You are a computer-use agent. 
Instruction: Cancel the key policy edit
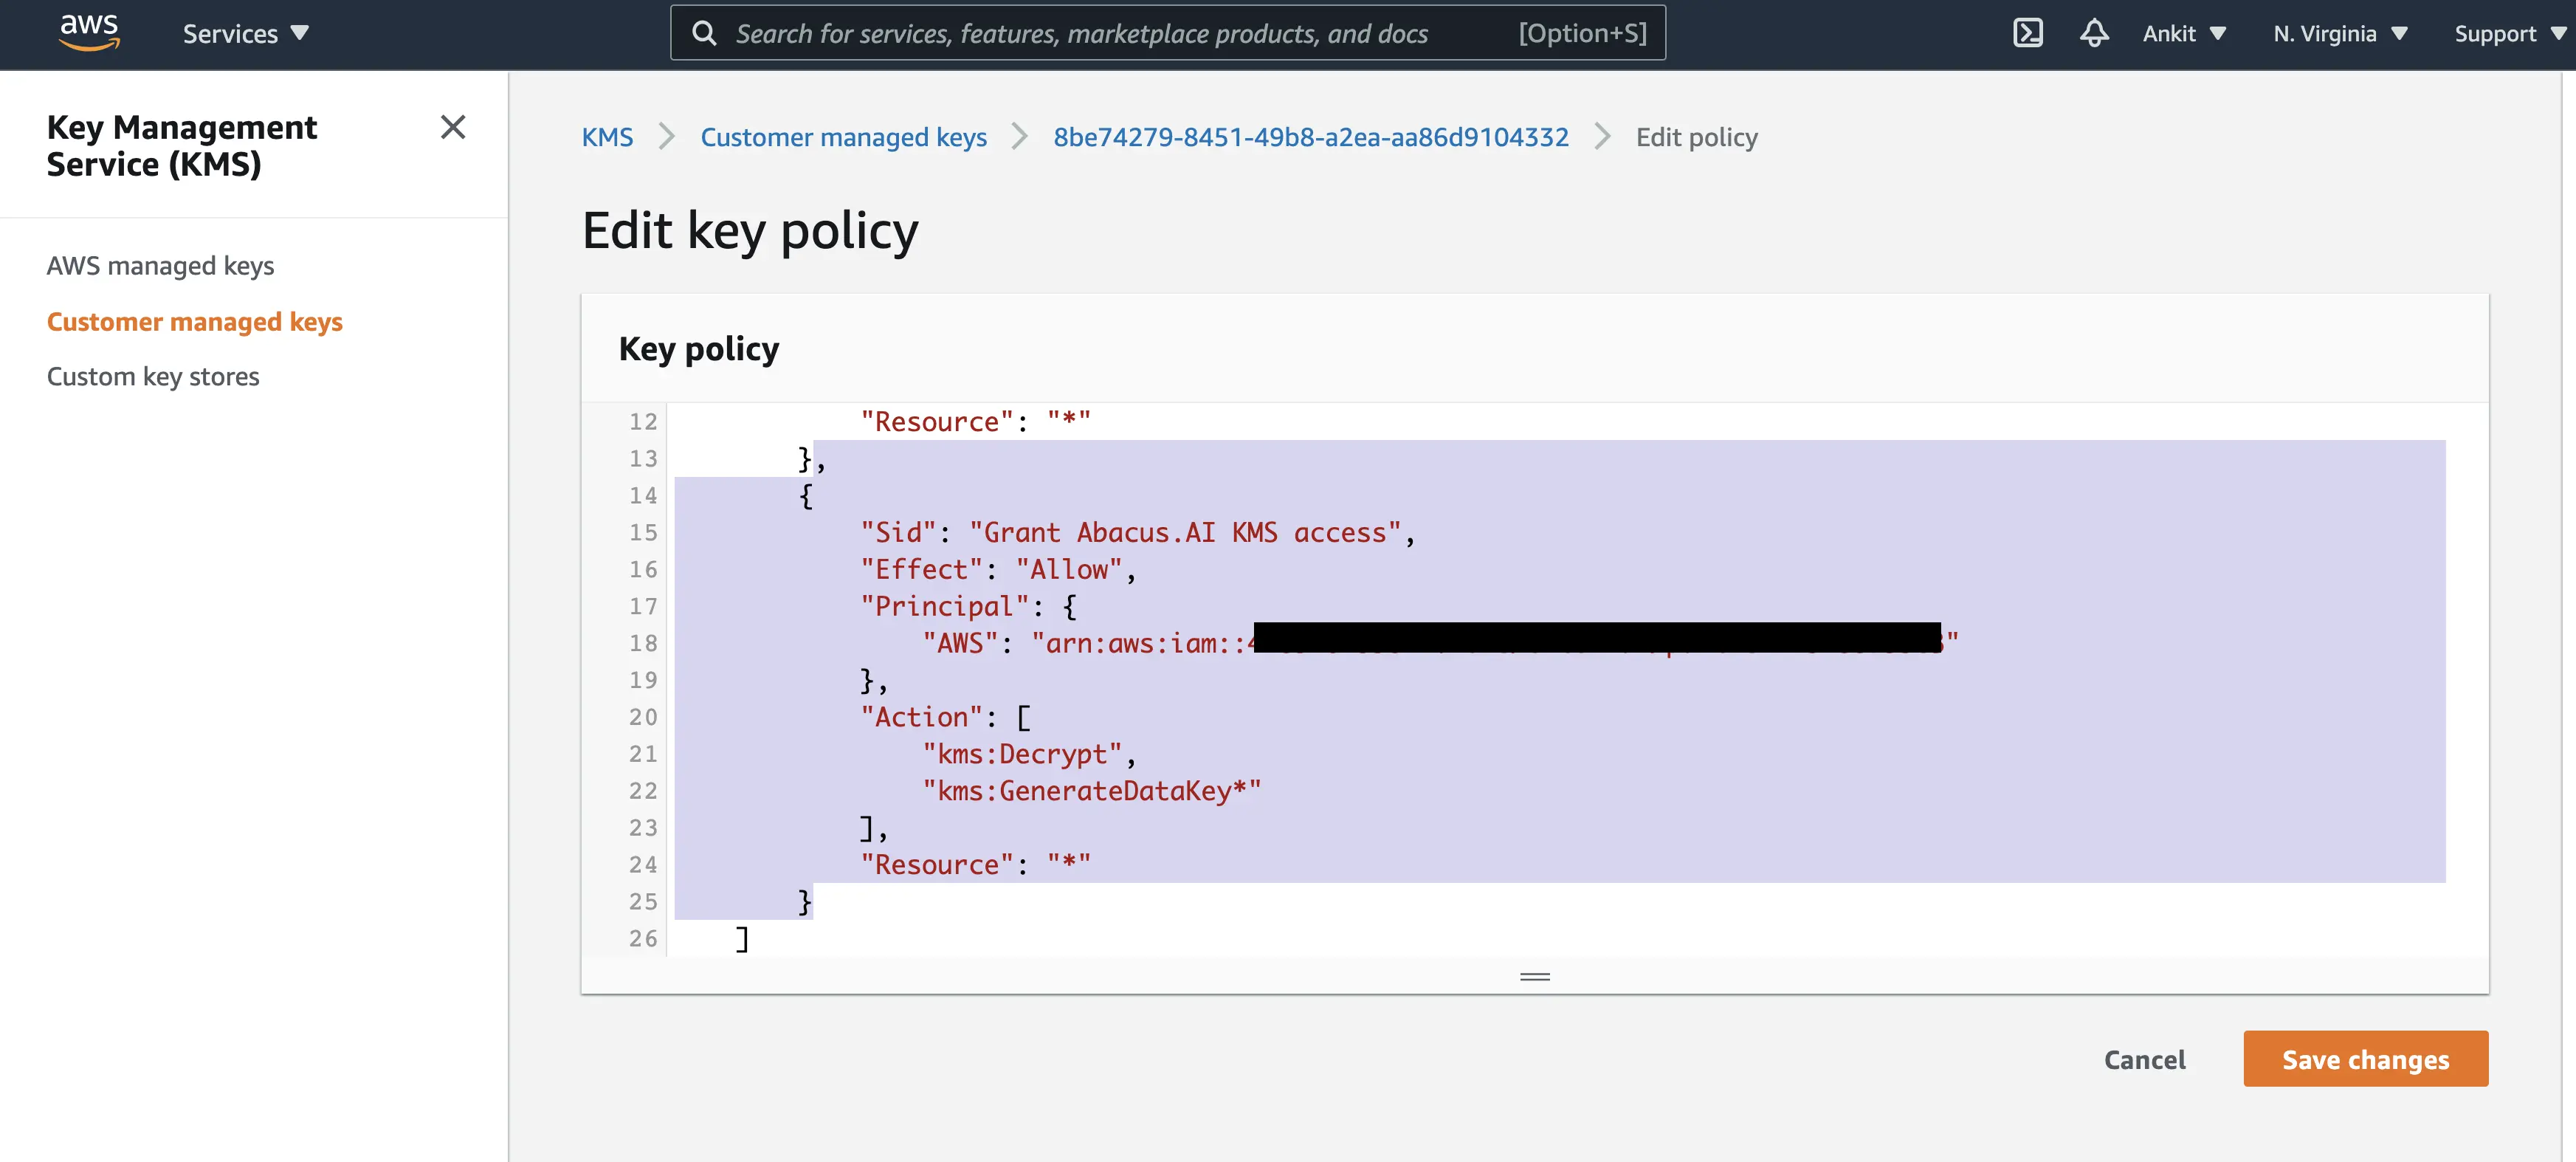point(2144,1059)
